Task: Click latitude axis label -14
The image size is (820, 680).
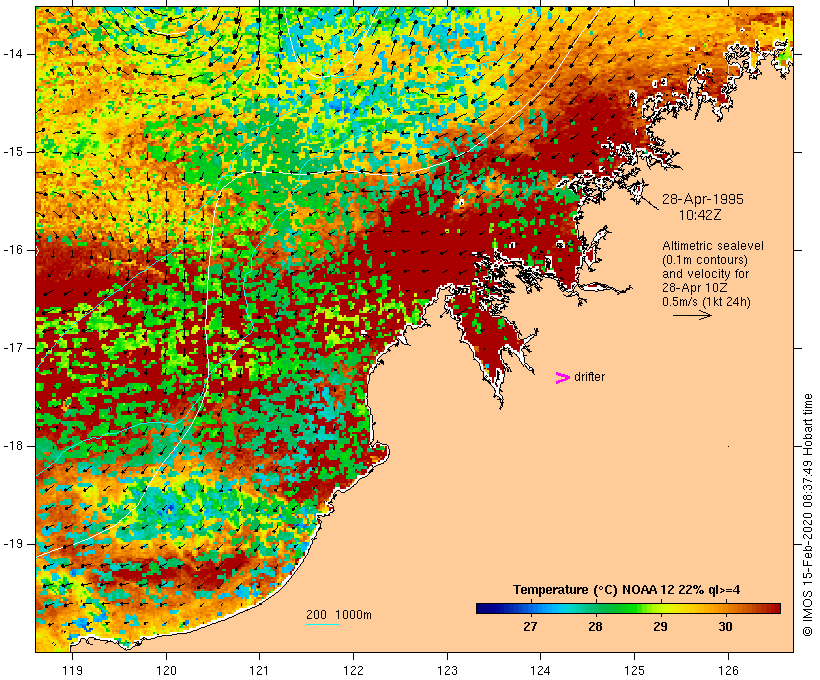Action: pos(13,54)
